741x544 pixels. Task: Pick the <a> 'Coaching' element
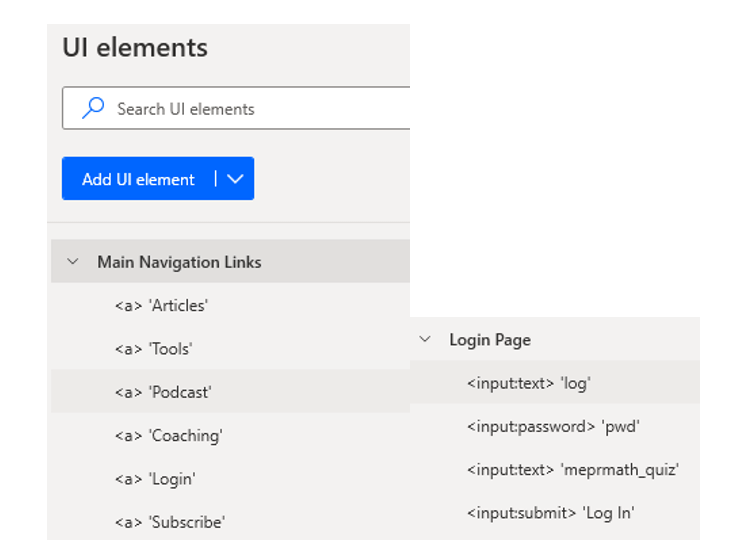pos(168,436)
